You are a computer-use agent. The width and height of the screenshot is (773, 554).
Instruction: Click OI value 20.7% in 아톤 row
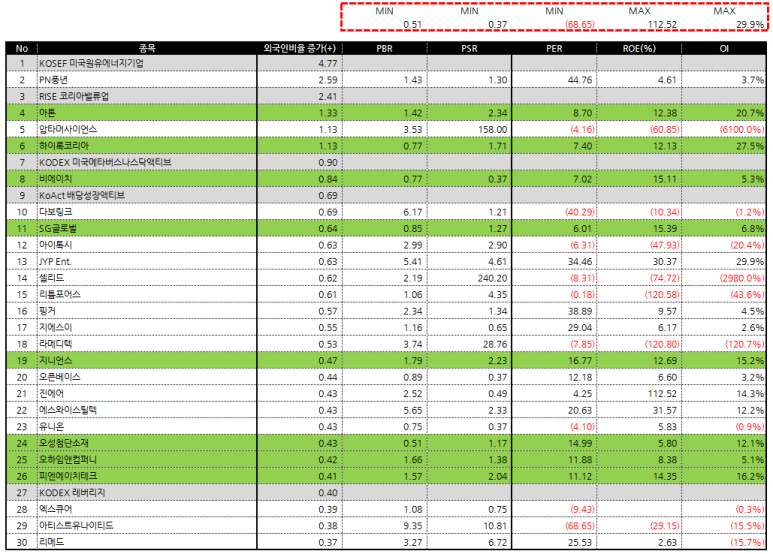coord(750,113)
